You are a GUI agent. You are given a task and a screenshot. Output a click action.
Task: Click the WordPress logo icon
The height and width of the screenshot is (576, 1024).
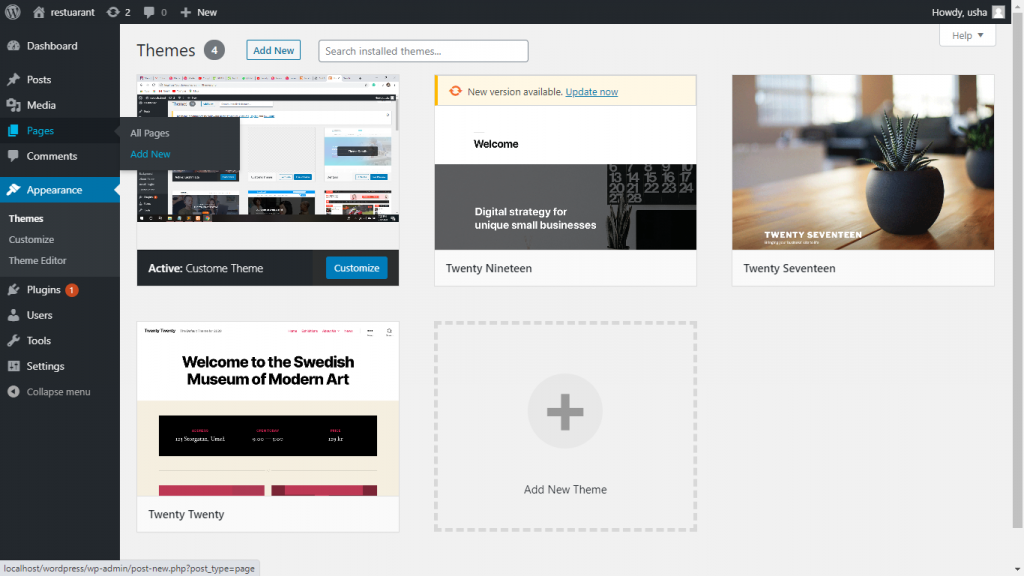pyautogui.click(x=13, y=12)
